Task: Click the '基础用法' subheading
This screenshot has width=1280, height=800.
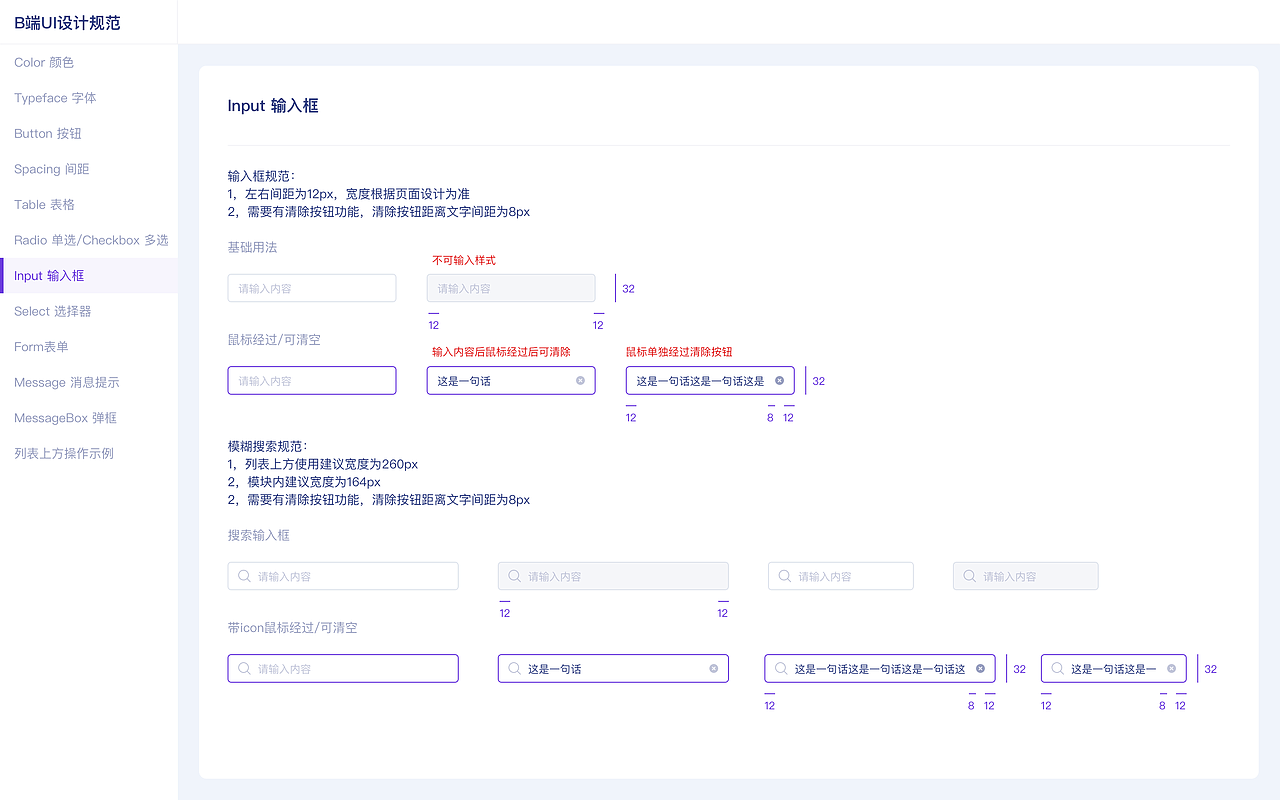Action: coord(253,247)
